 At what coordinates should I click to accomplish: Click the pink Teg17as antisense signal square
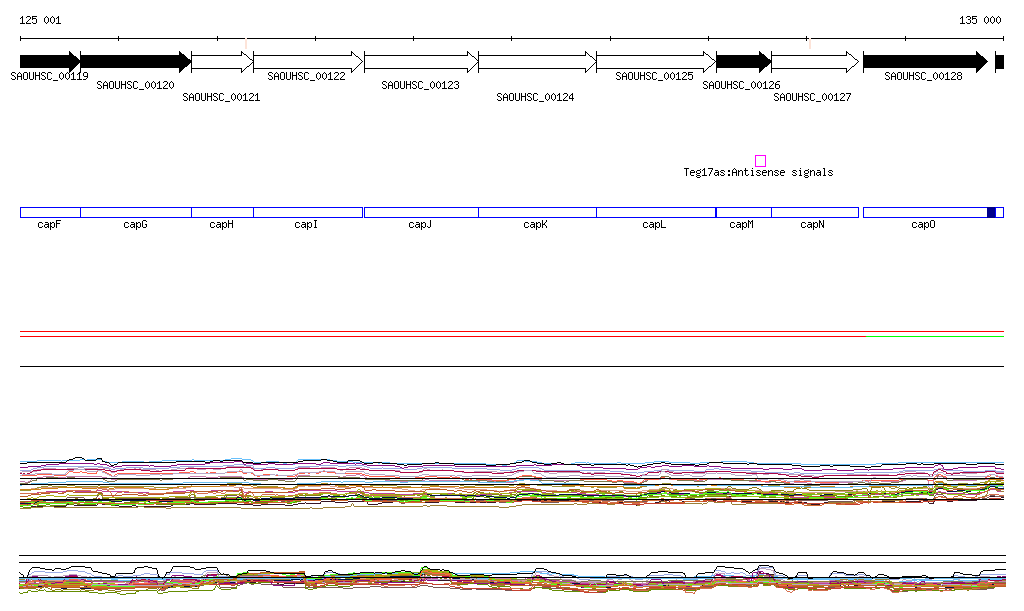(760, 160)
